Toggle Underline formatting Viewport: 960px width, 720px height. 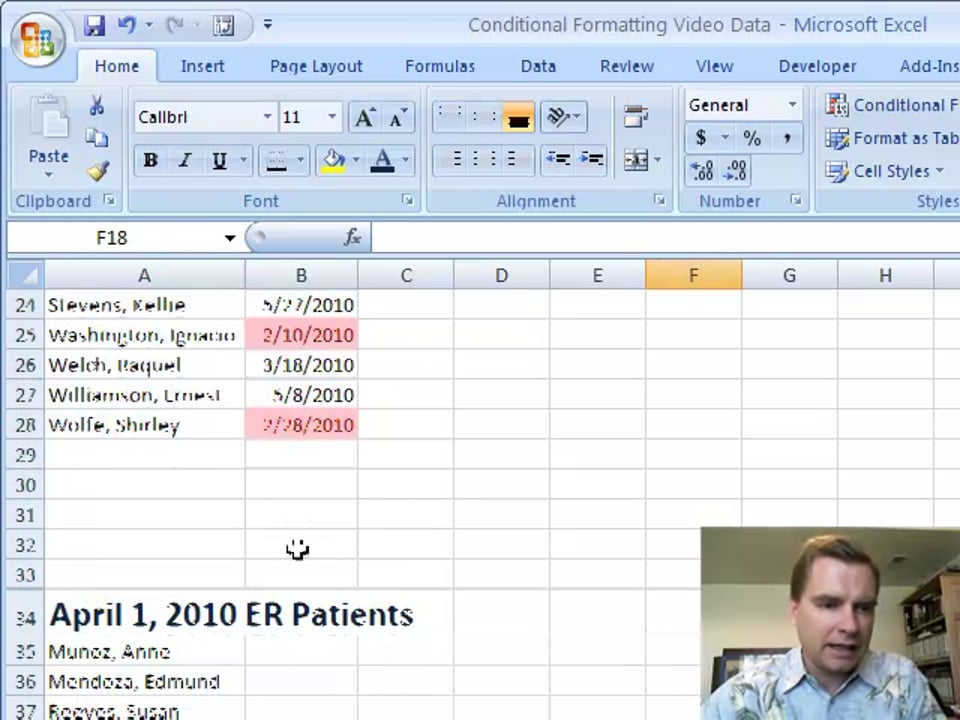(x=219, y=160)
